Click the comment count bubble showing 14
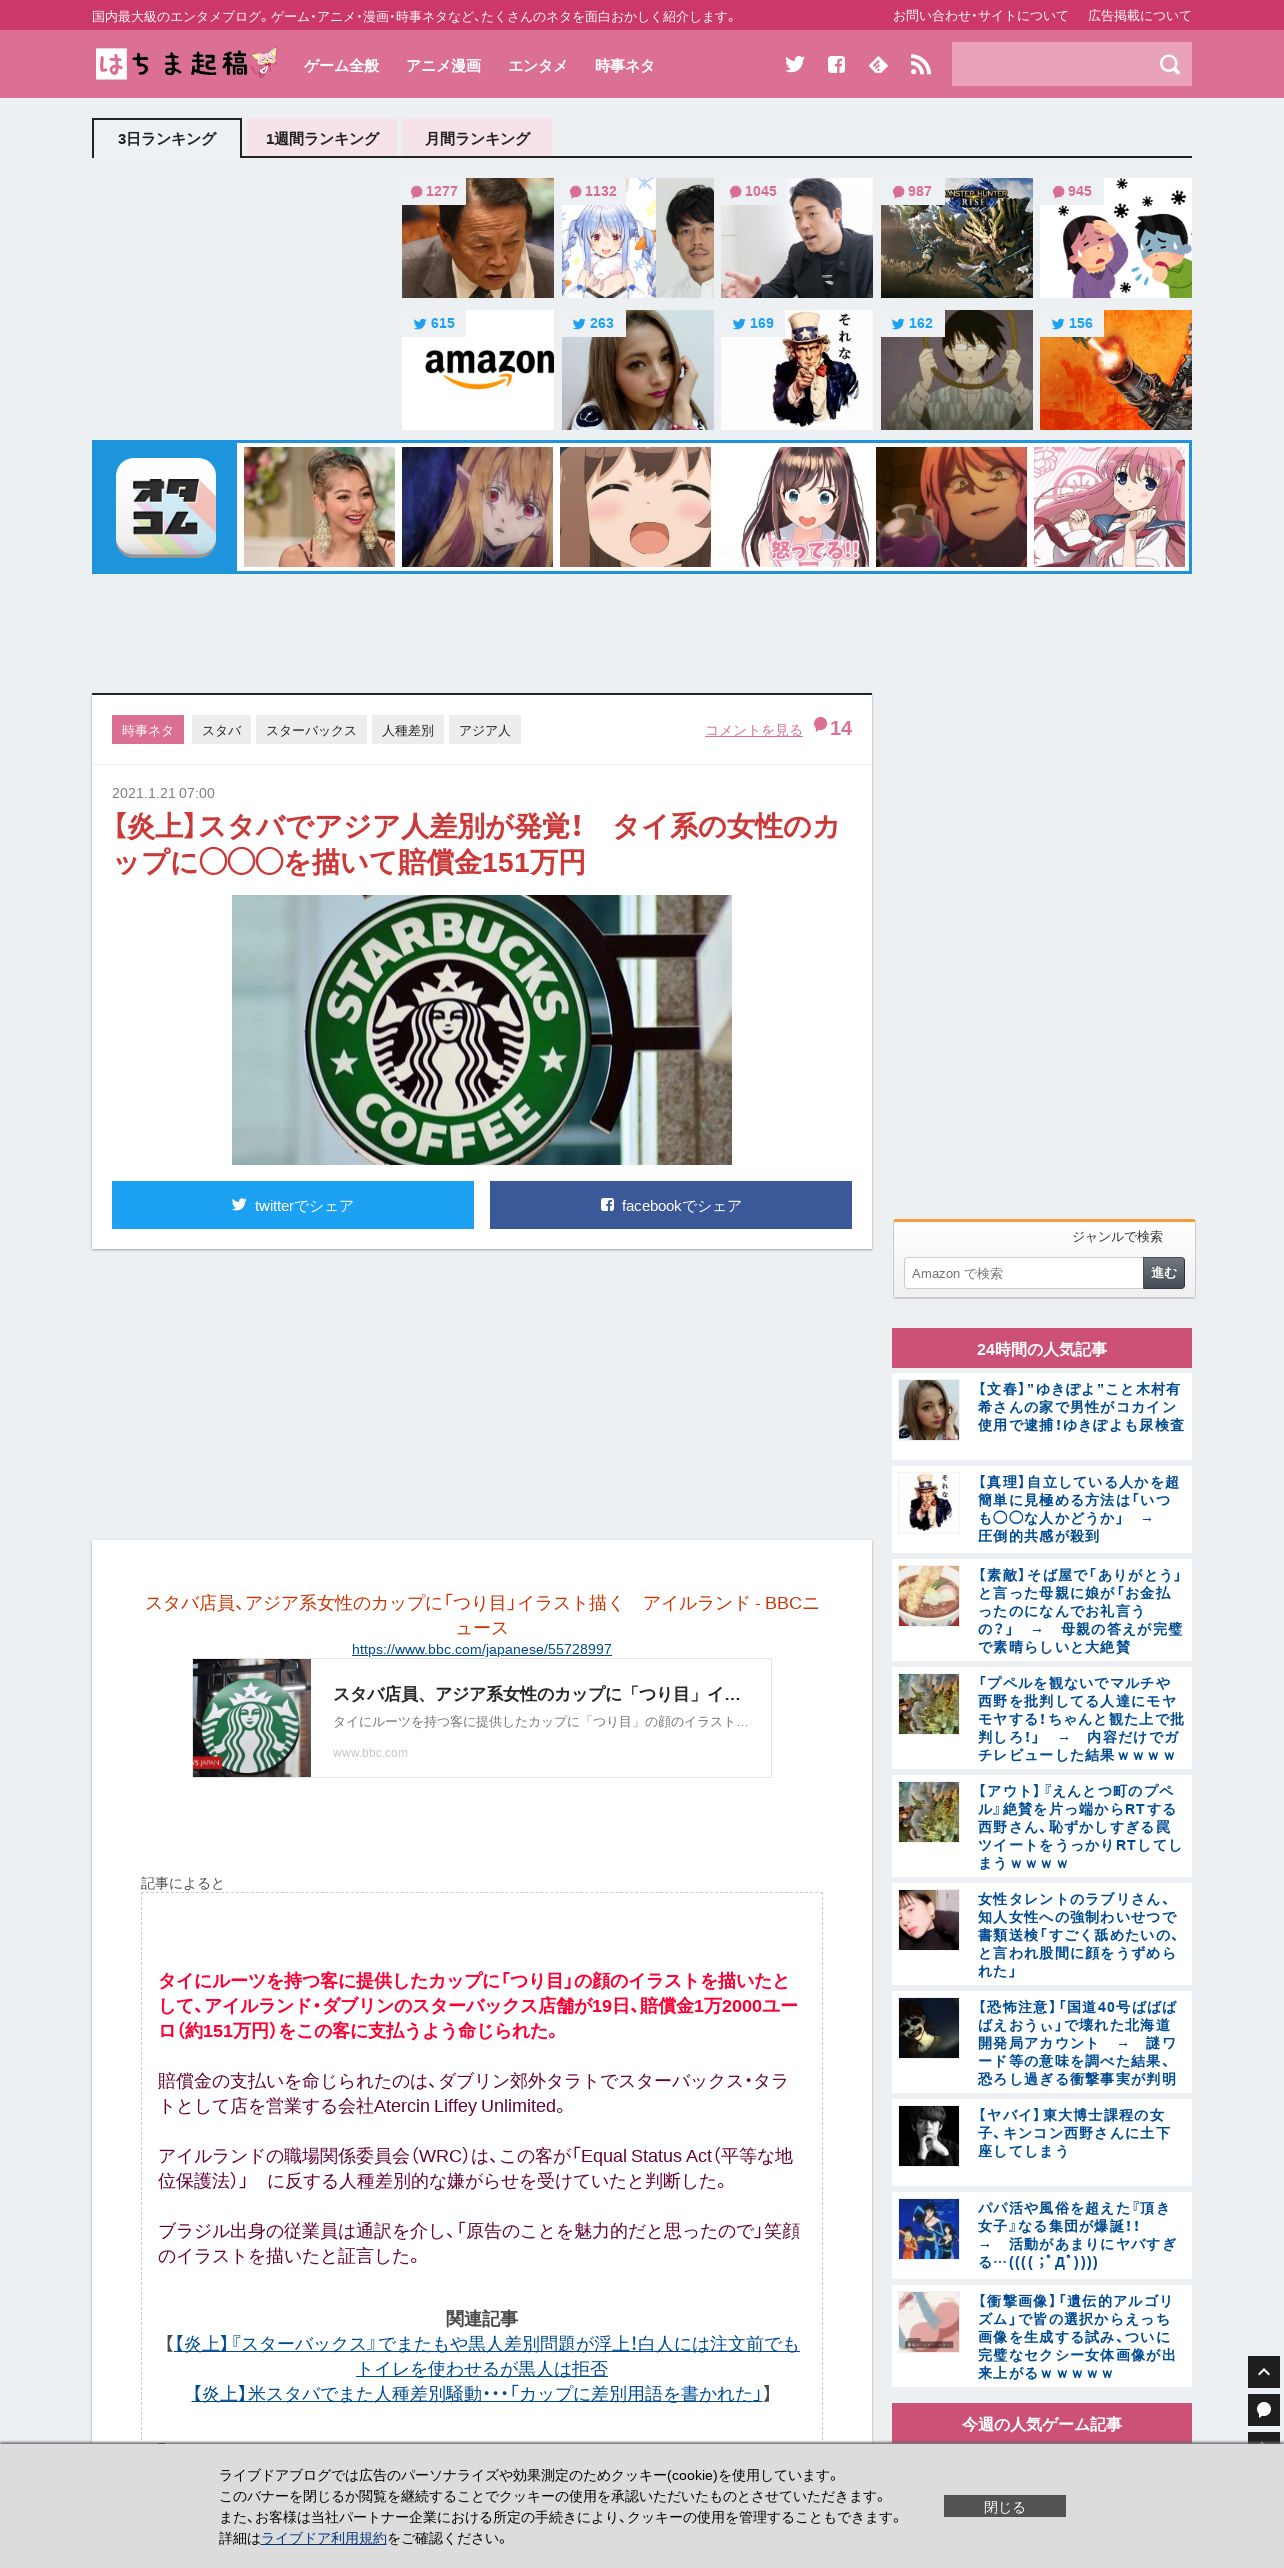This screenshot has height=2568, width=1284. (x=833, y=728)
